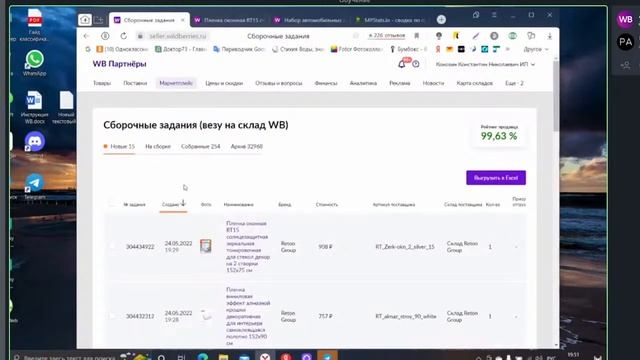Open the new text document on desktop

point(65,107)
